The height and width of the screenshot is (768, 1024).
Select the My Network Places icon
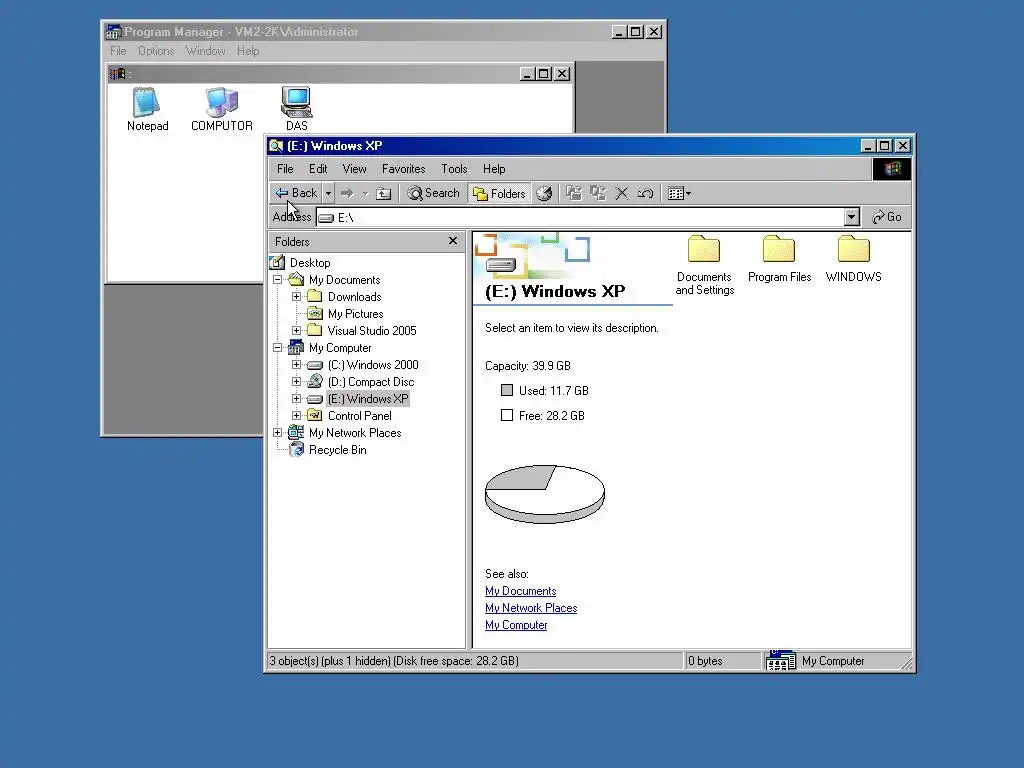296,432
